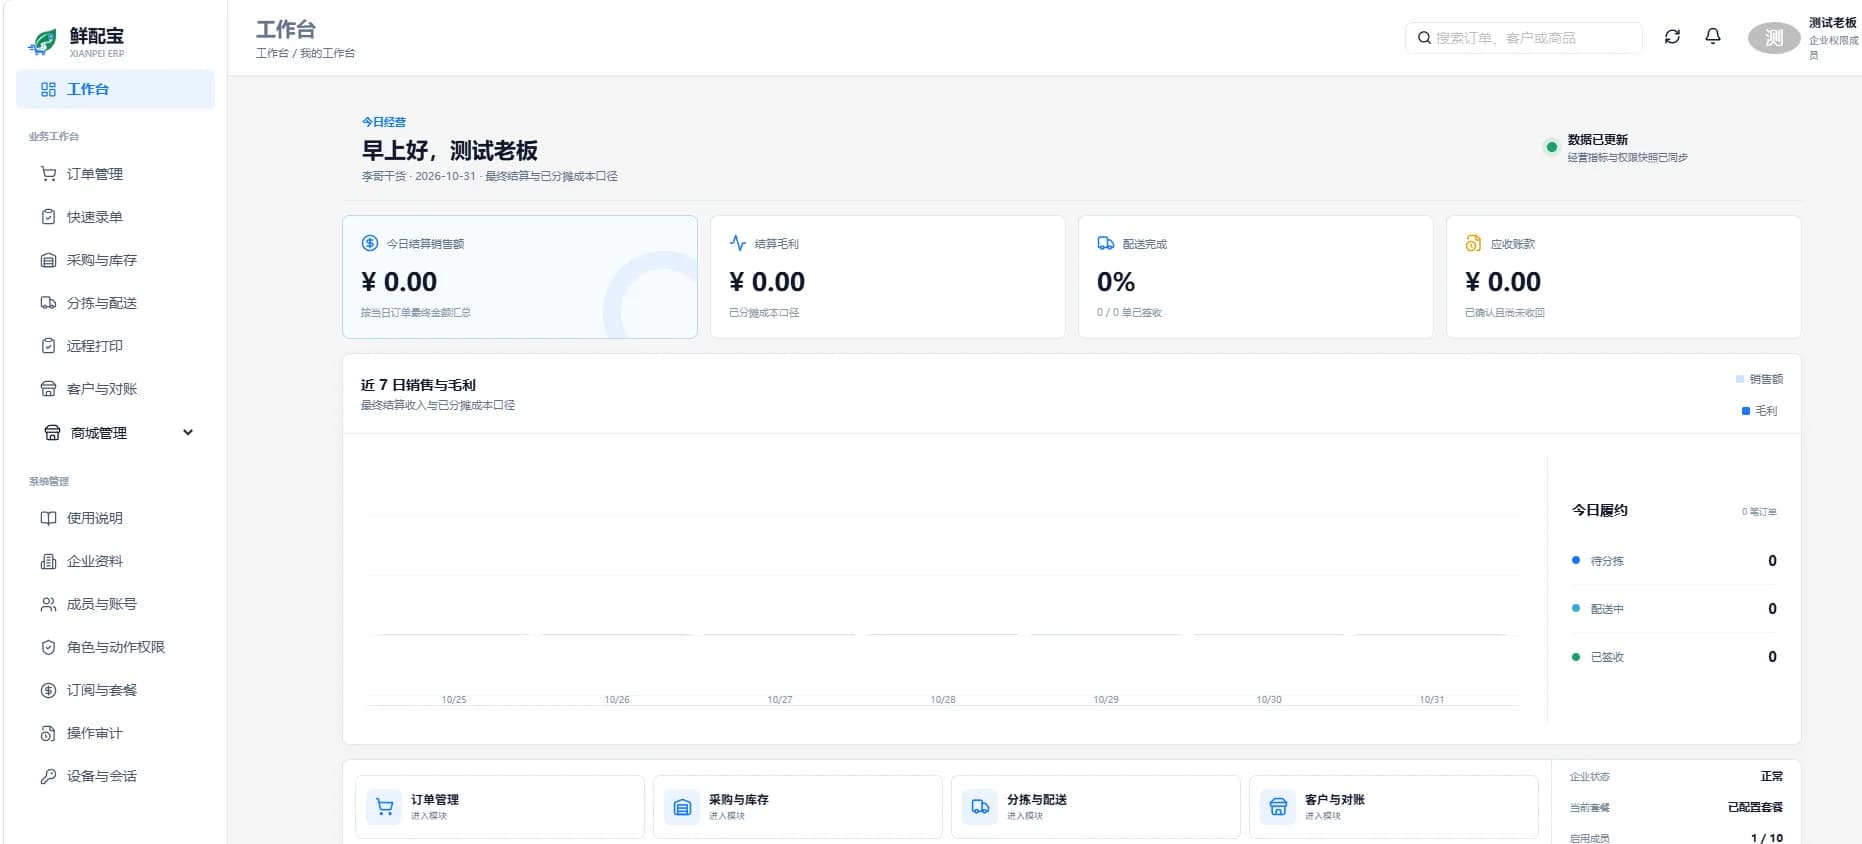Screen dimensions: 1862x844
Task: Click the 采购与库存 warehouse icon in sidebar
Action: coord(48,260)
